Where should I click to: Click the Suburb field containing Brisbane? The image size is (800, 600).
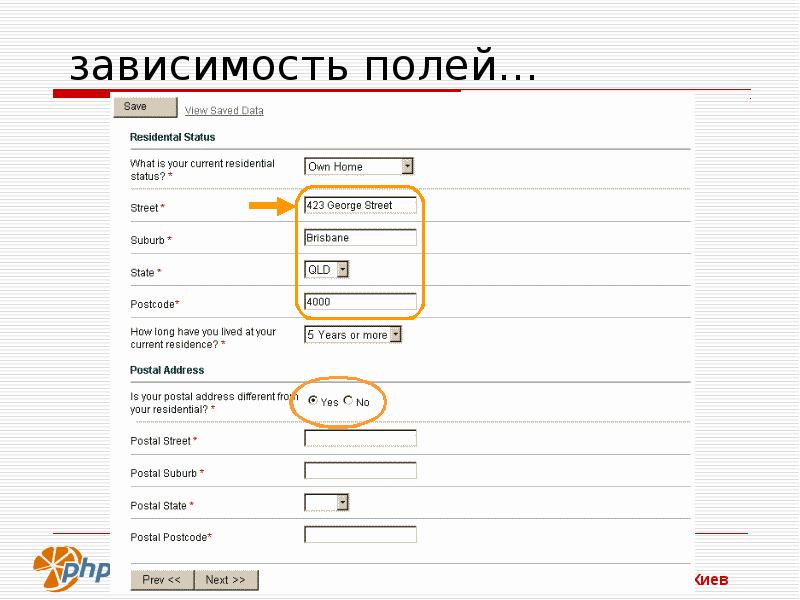(360, 238)
